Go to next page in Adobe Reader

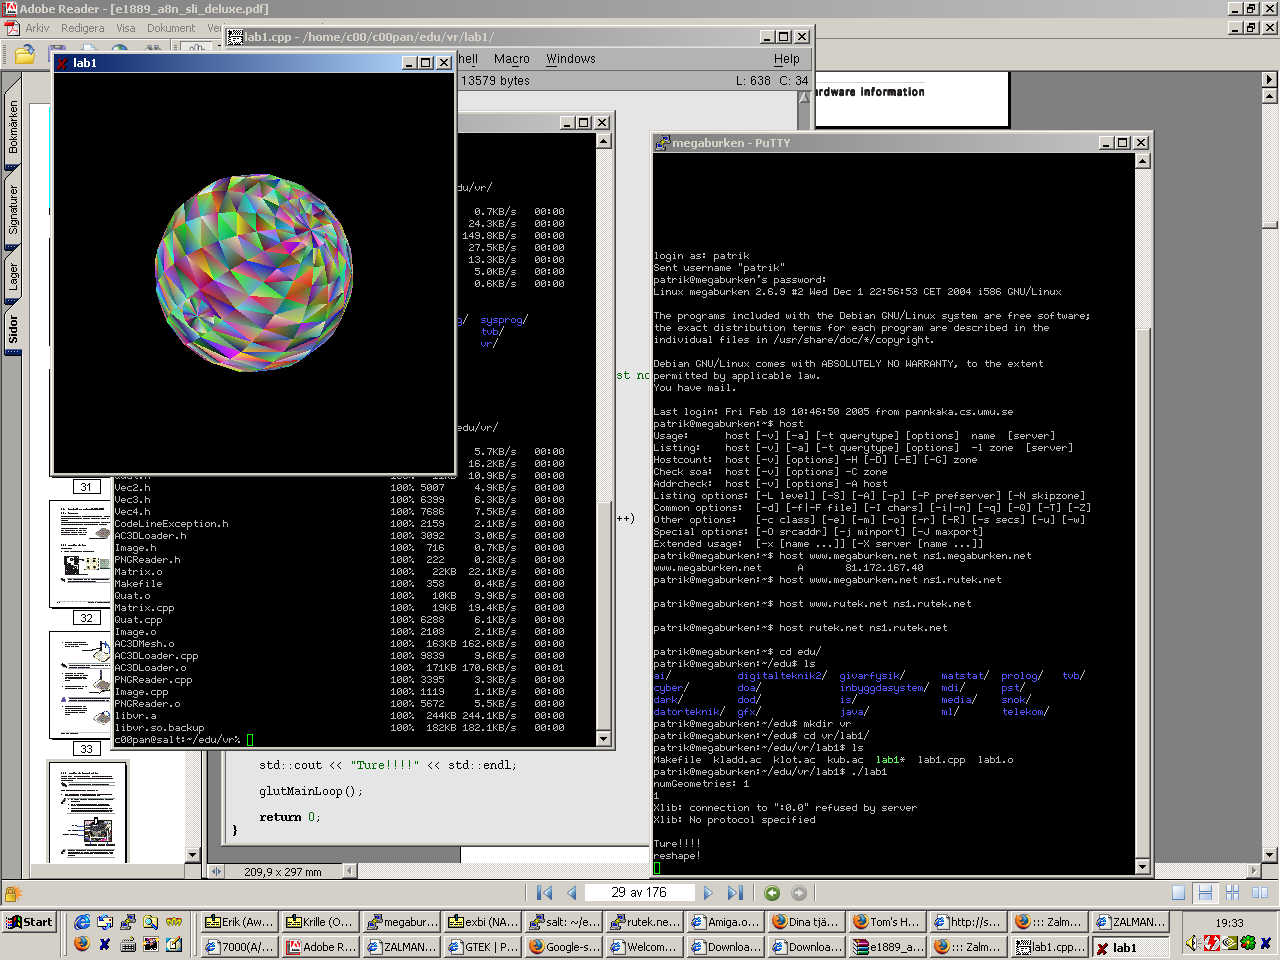pyautogui.click(x=708, y=893)
